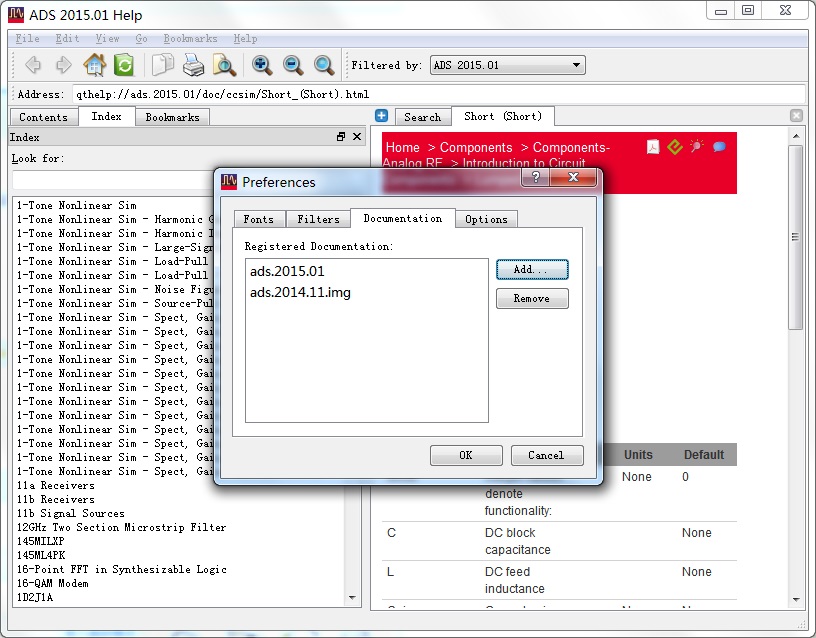Select 12GHz Two Section Microstrip Filter entry
The width and height of the screenshot is (816, 638).
coord(122,528)
